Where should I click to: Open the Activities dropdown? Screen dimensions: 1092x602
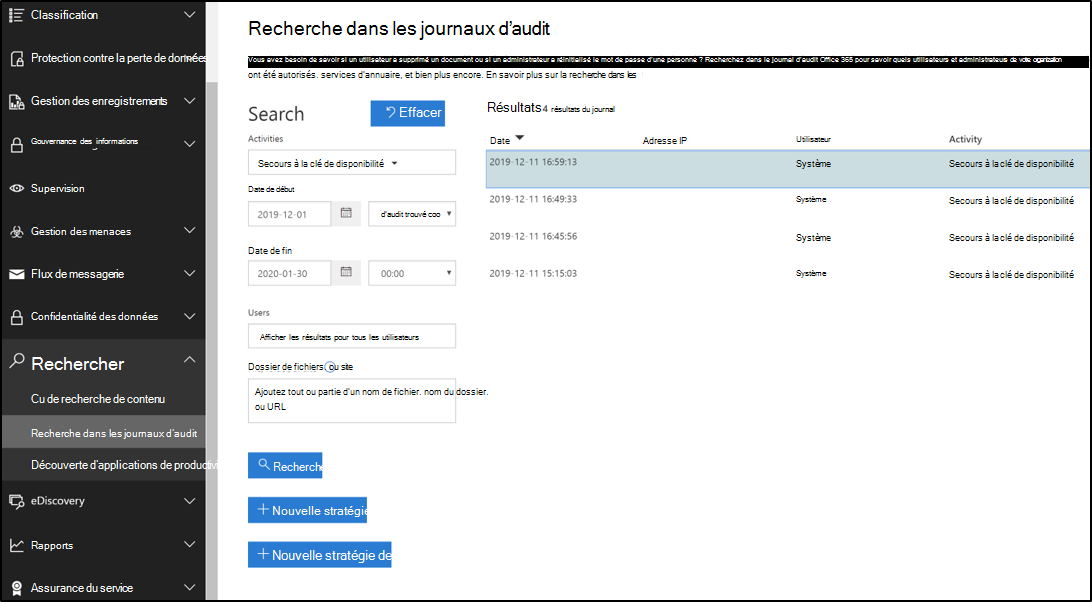(351, 161)
